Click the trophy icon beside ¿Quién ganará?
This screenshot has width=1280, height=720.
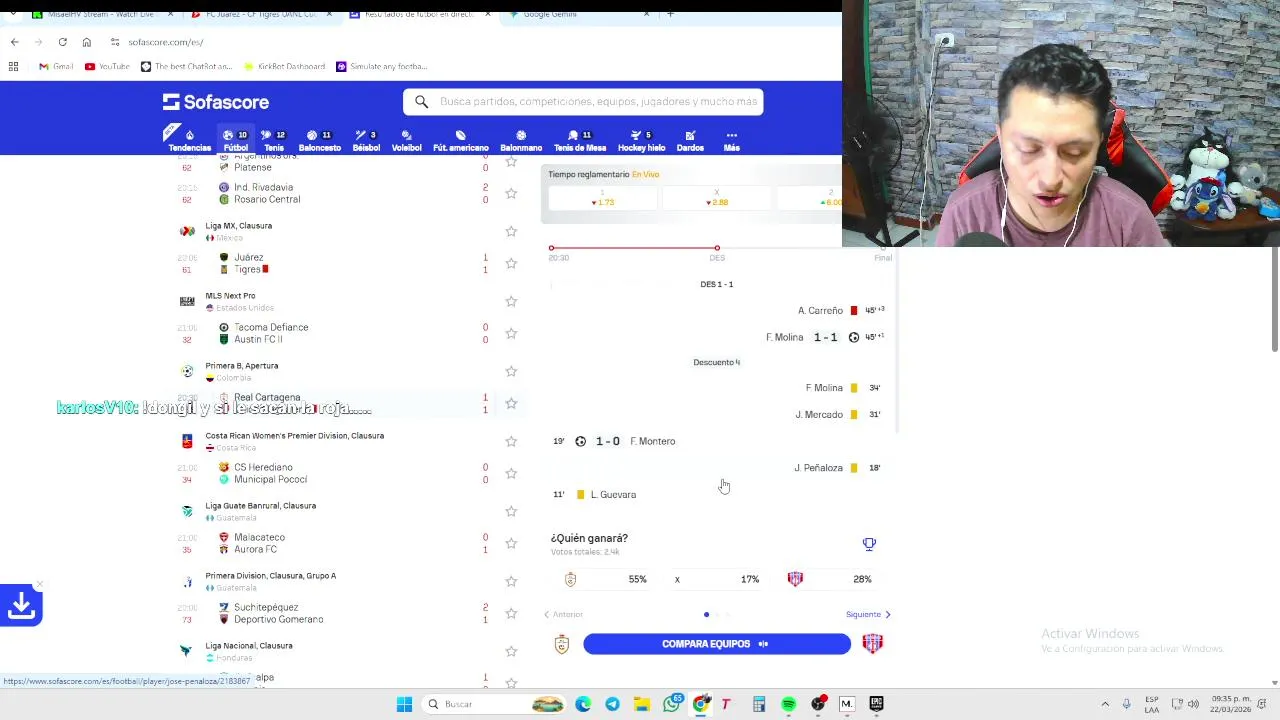point(869,544)
